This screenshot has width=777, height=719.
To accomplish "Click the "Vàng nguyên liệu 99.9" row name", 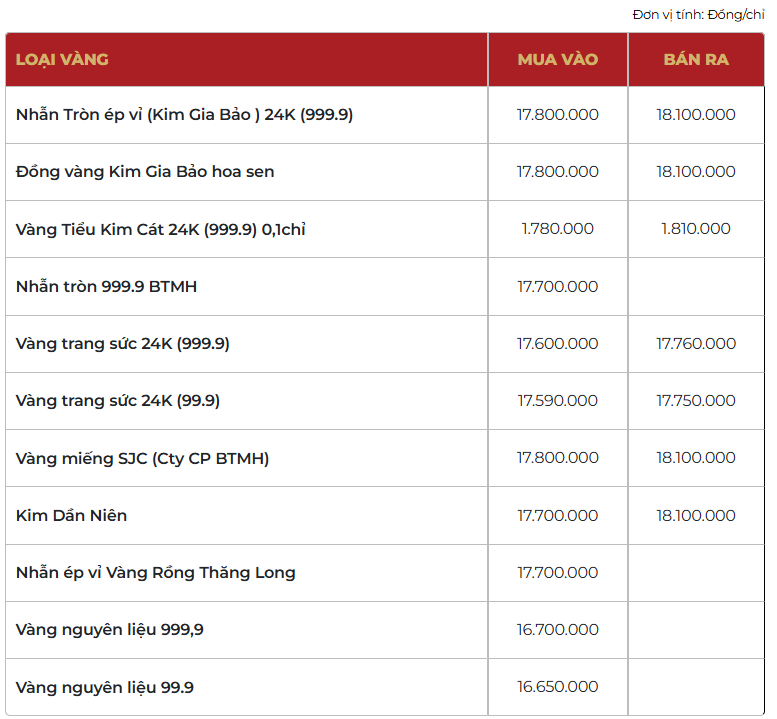I will (x=105, y=687).
